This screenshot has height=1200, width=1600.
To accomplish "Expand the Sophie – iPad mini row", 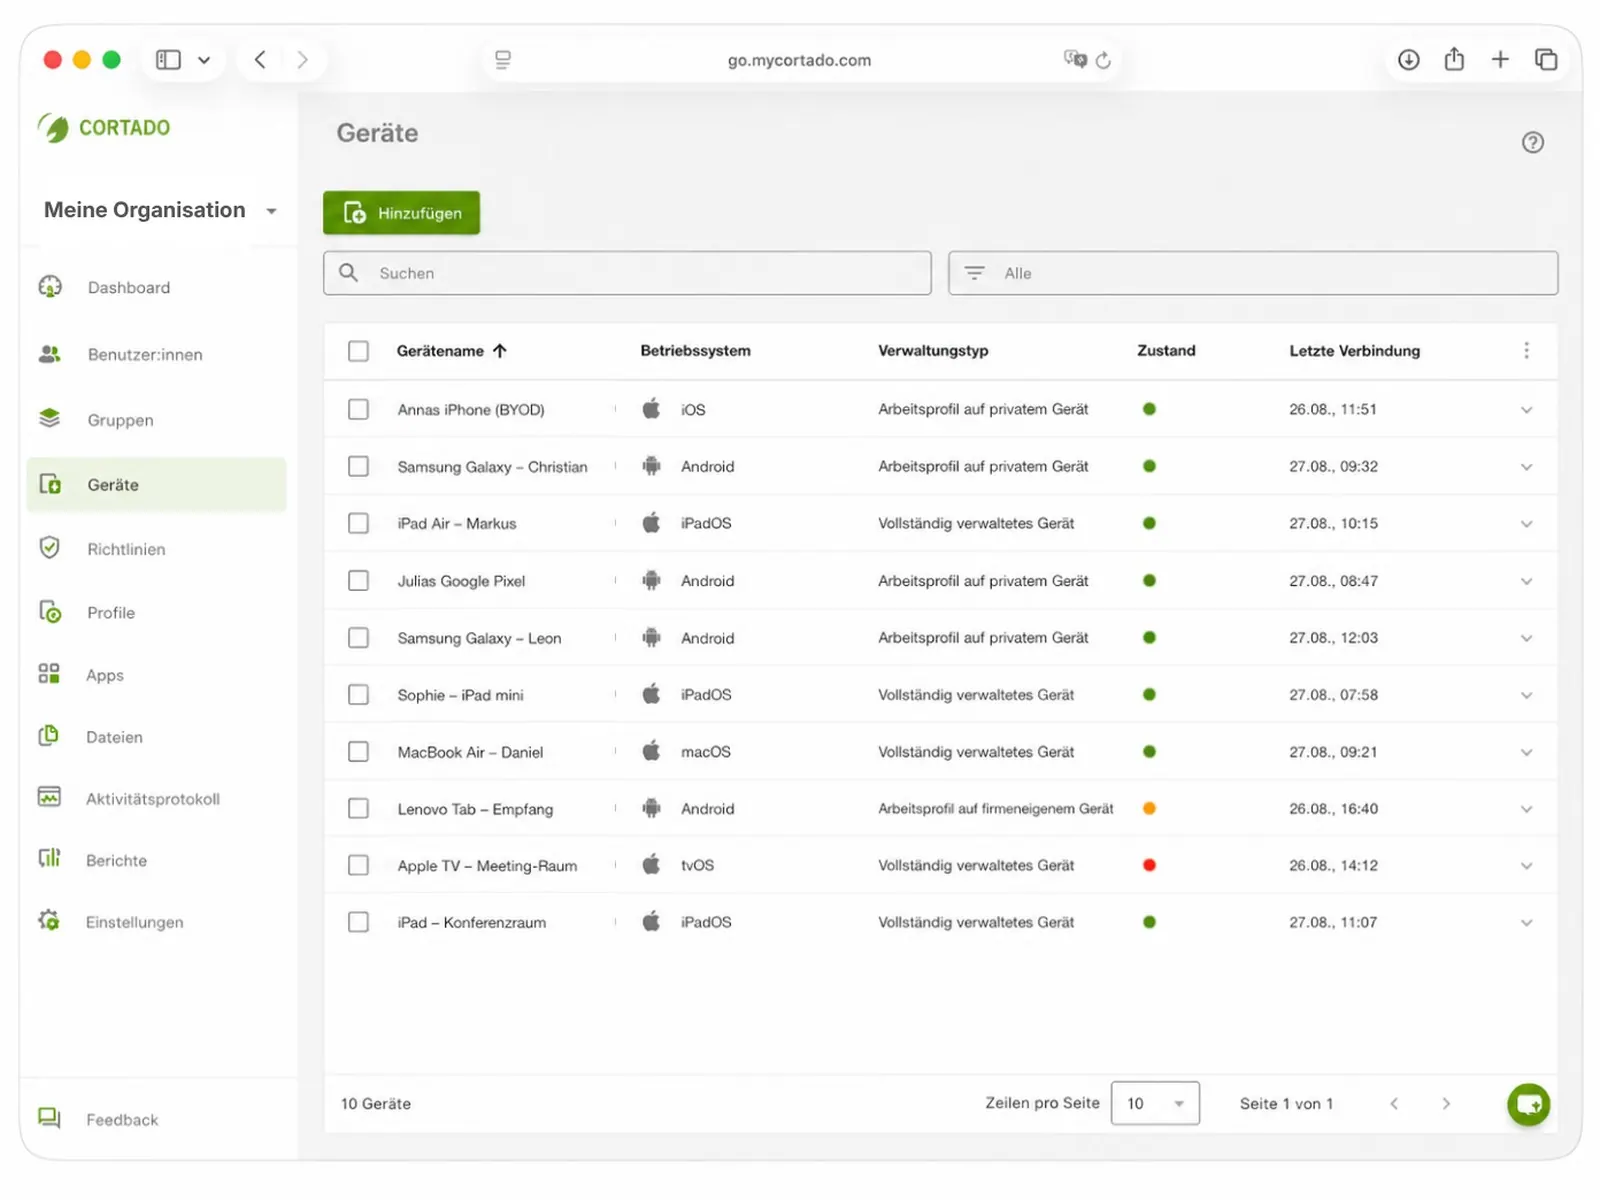I will [1526, 695].
